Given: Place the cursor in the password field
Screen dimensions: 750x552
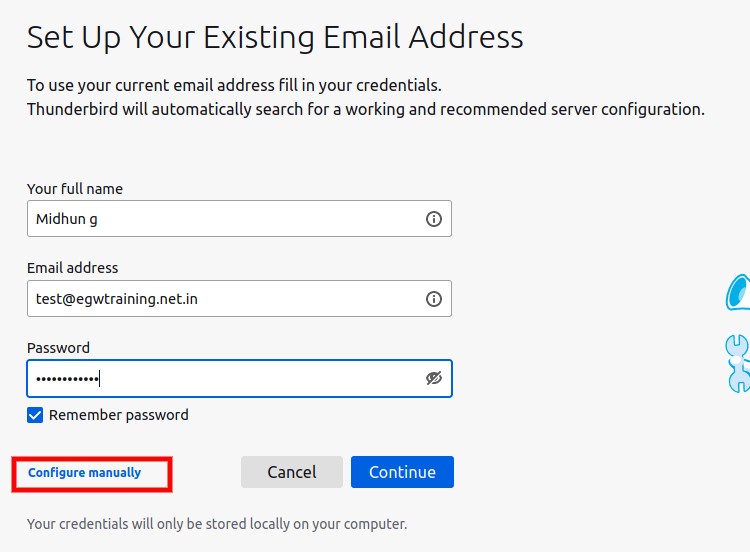Looking at the screenshot, I should tap(220, 379).
